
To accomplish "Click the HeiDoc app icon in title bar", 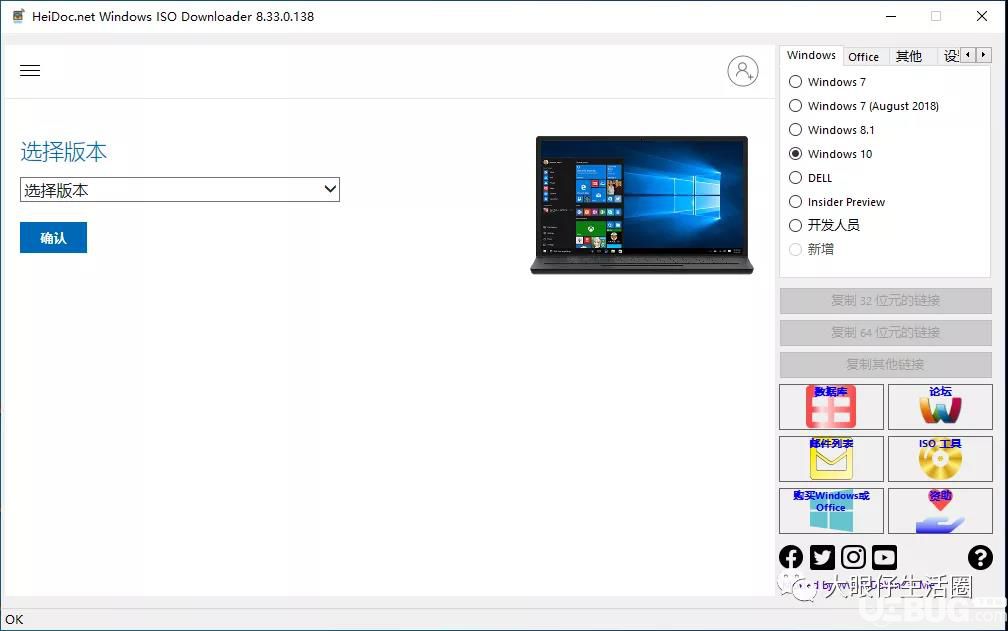I will click(18, 16).
